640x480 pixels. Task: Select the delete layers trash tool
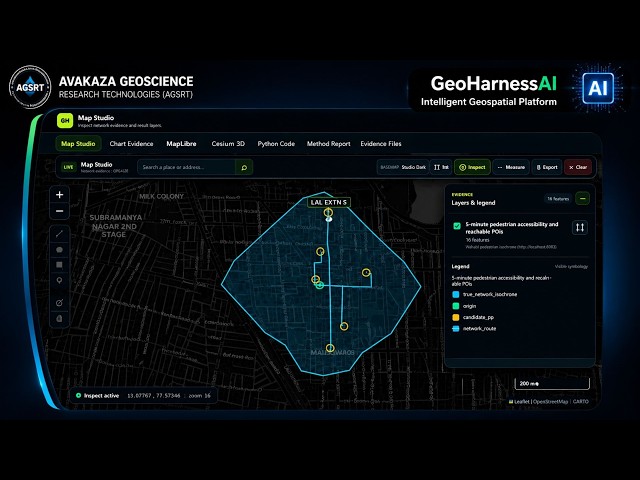(x=59, y=318)
